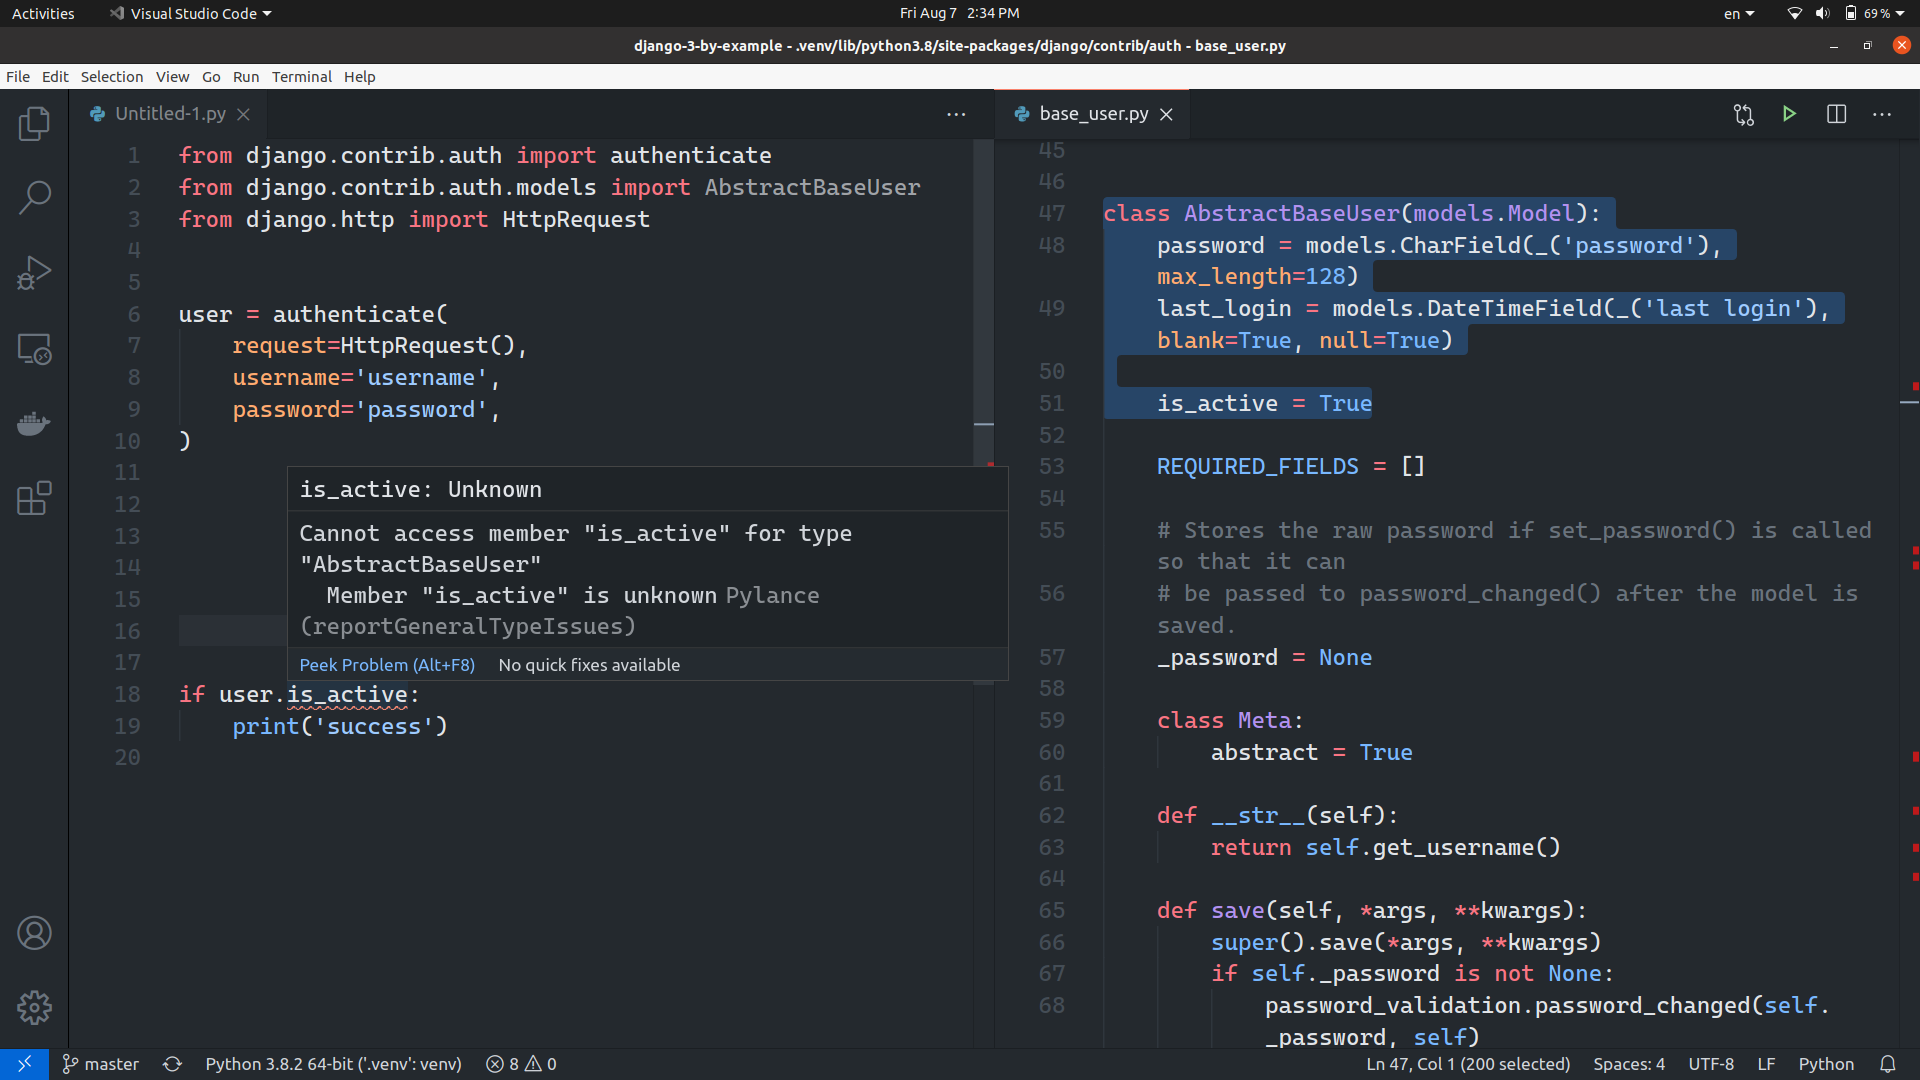Open notifications bell in status bar
This screenshot has width=1920, height=1080.
click(x=1888, y=1064)
